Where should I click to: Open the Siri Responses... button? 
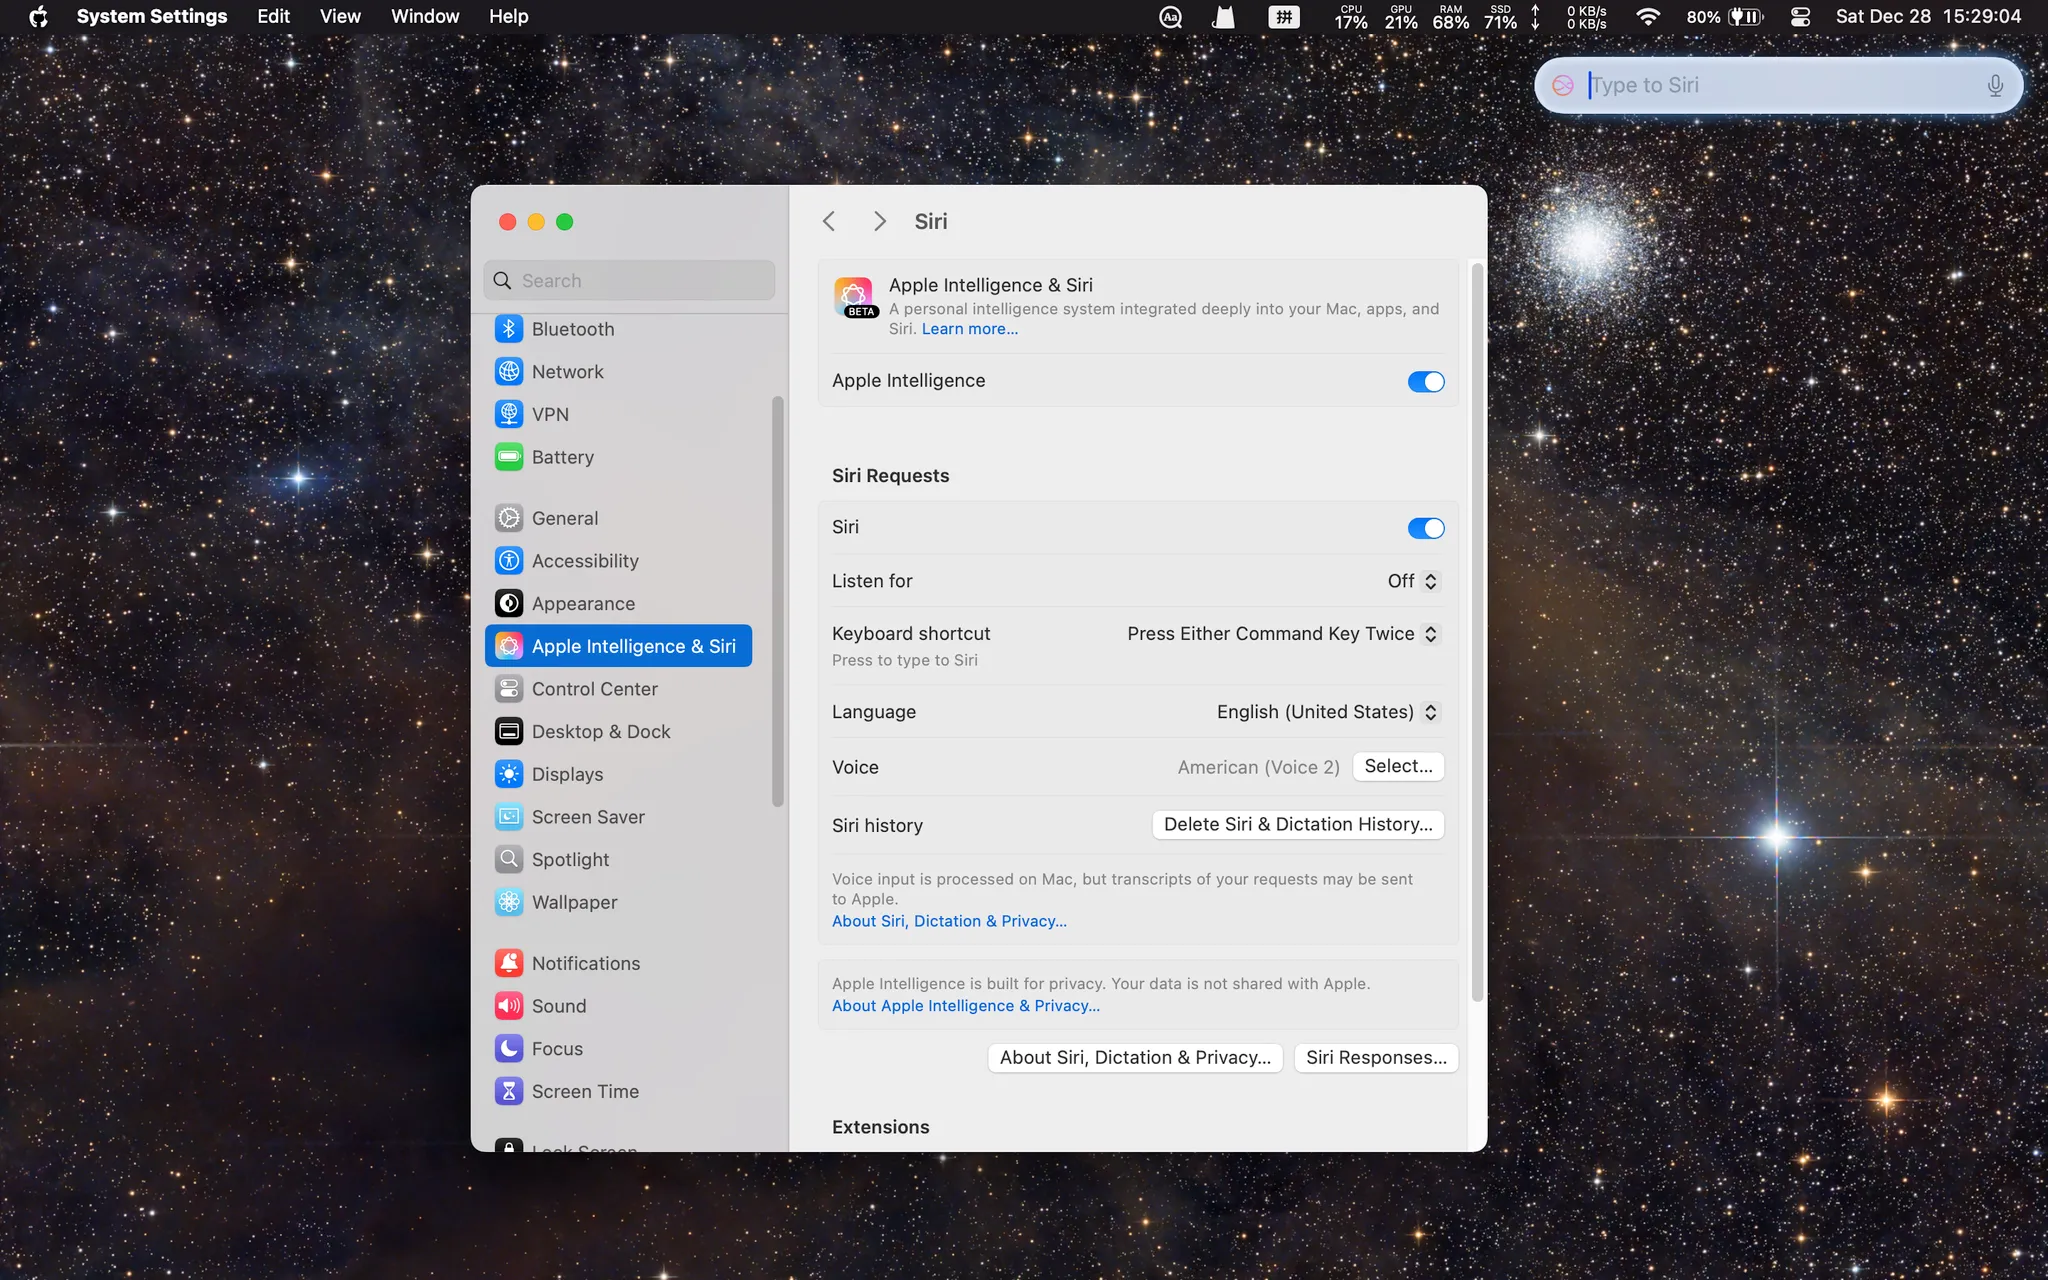click(x=1376, y=1058)
